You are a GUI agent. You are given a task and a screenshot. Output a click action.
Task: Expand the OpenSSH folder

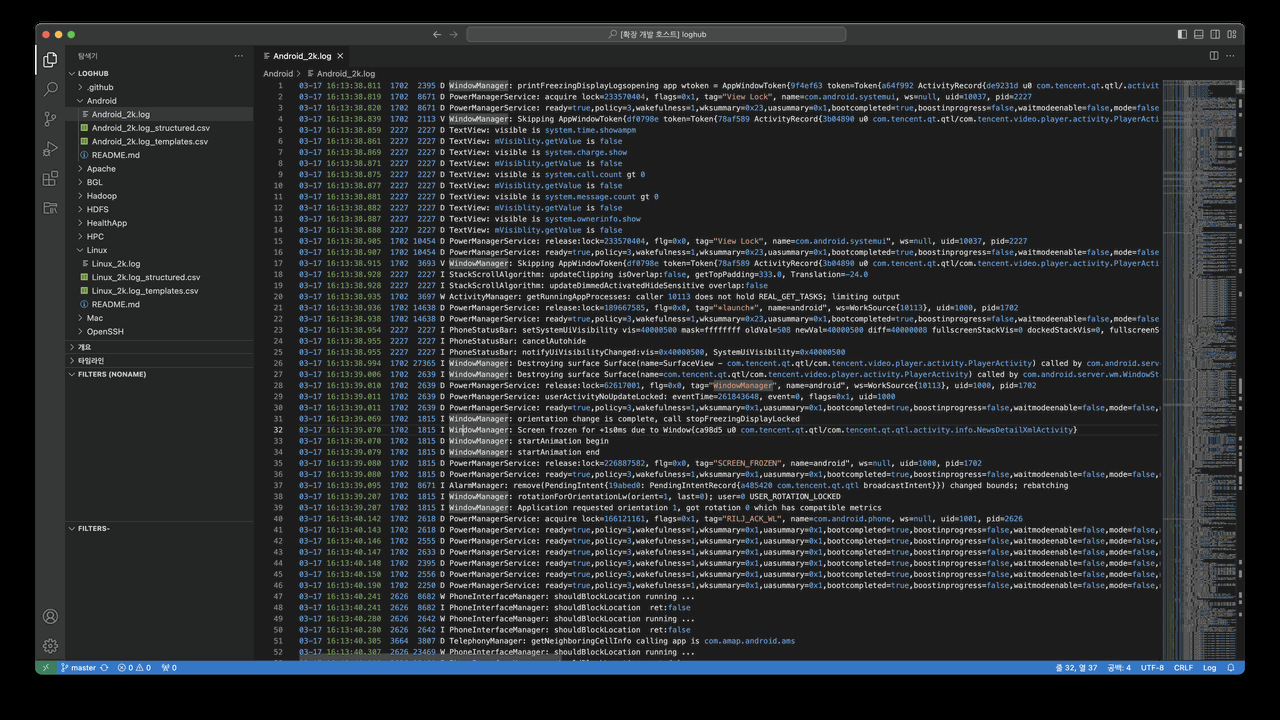click(x=159, y=332)
